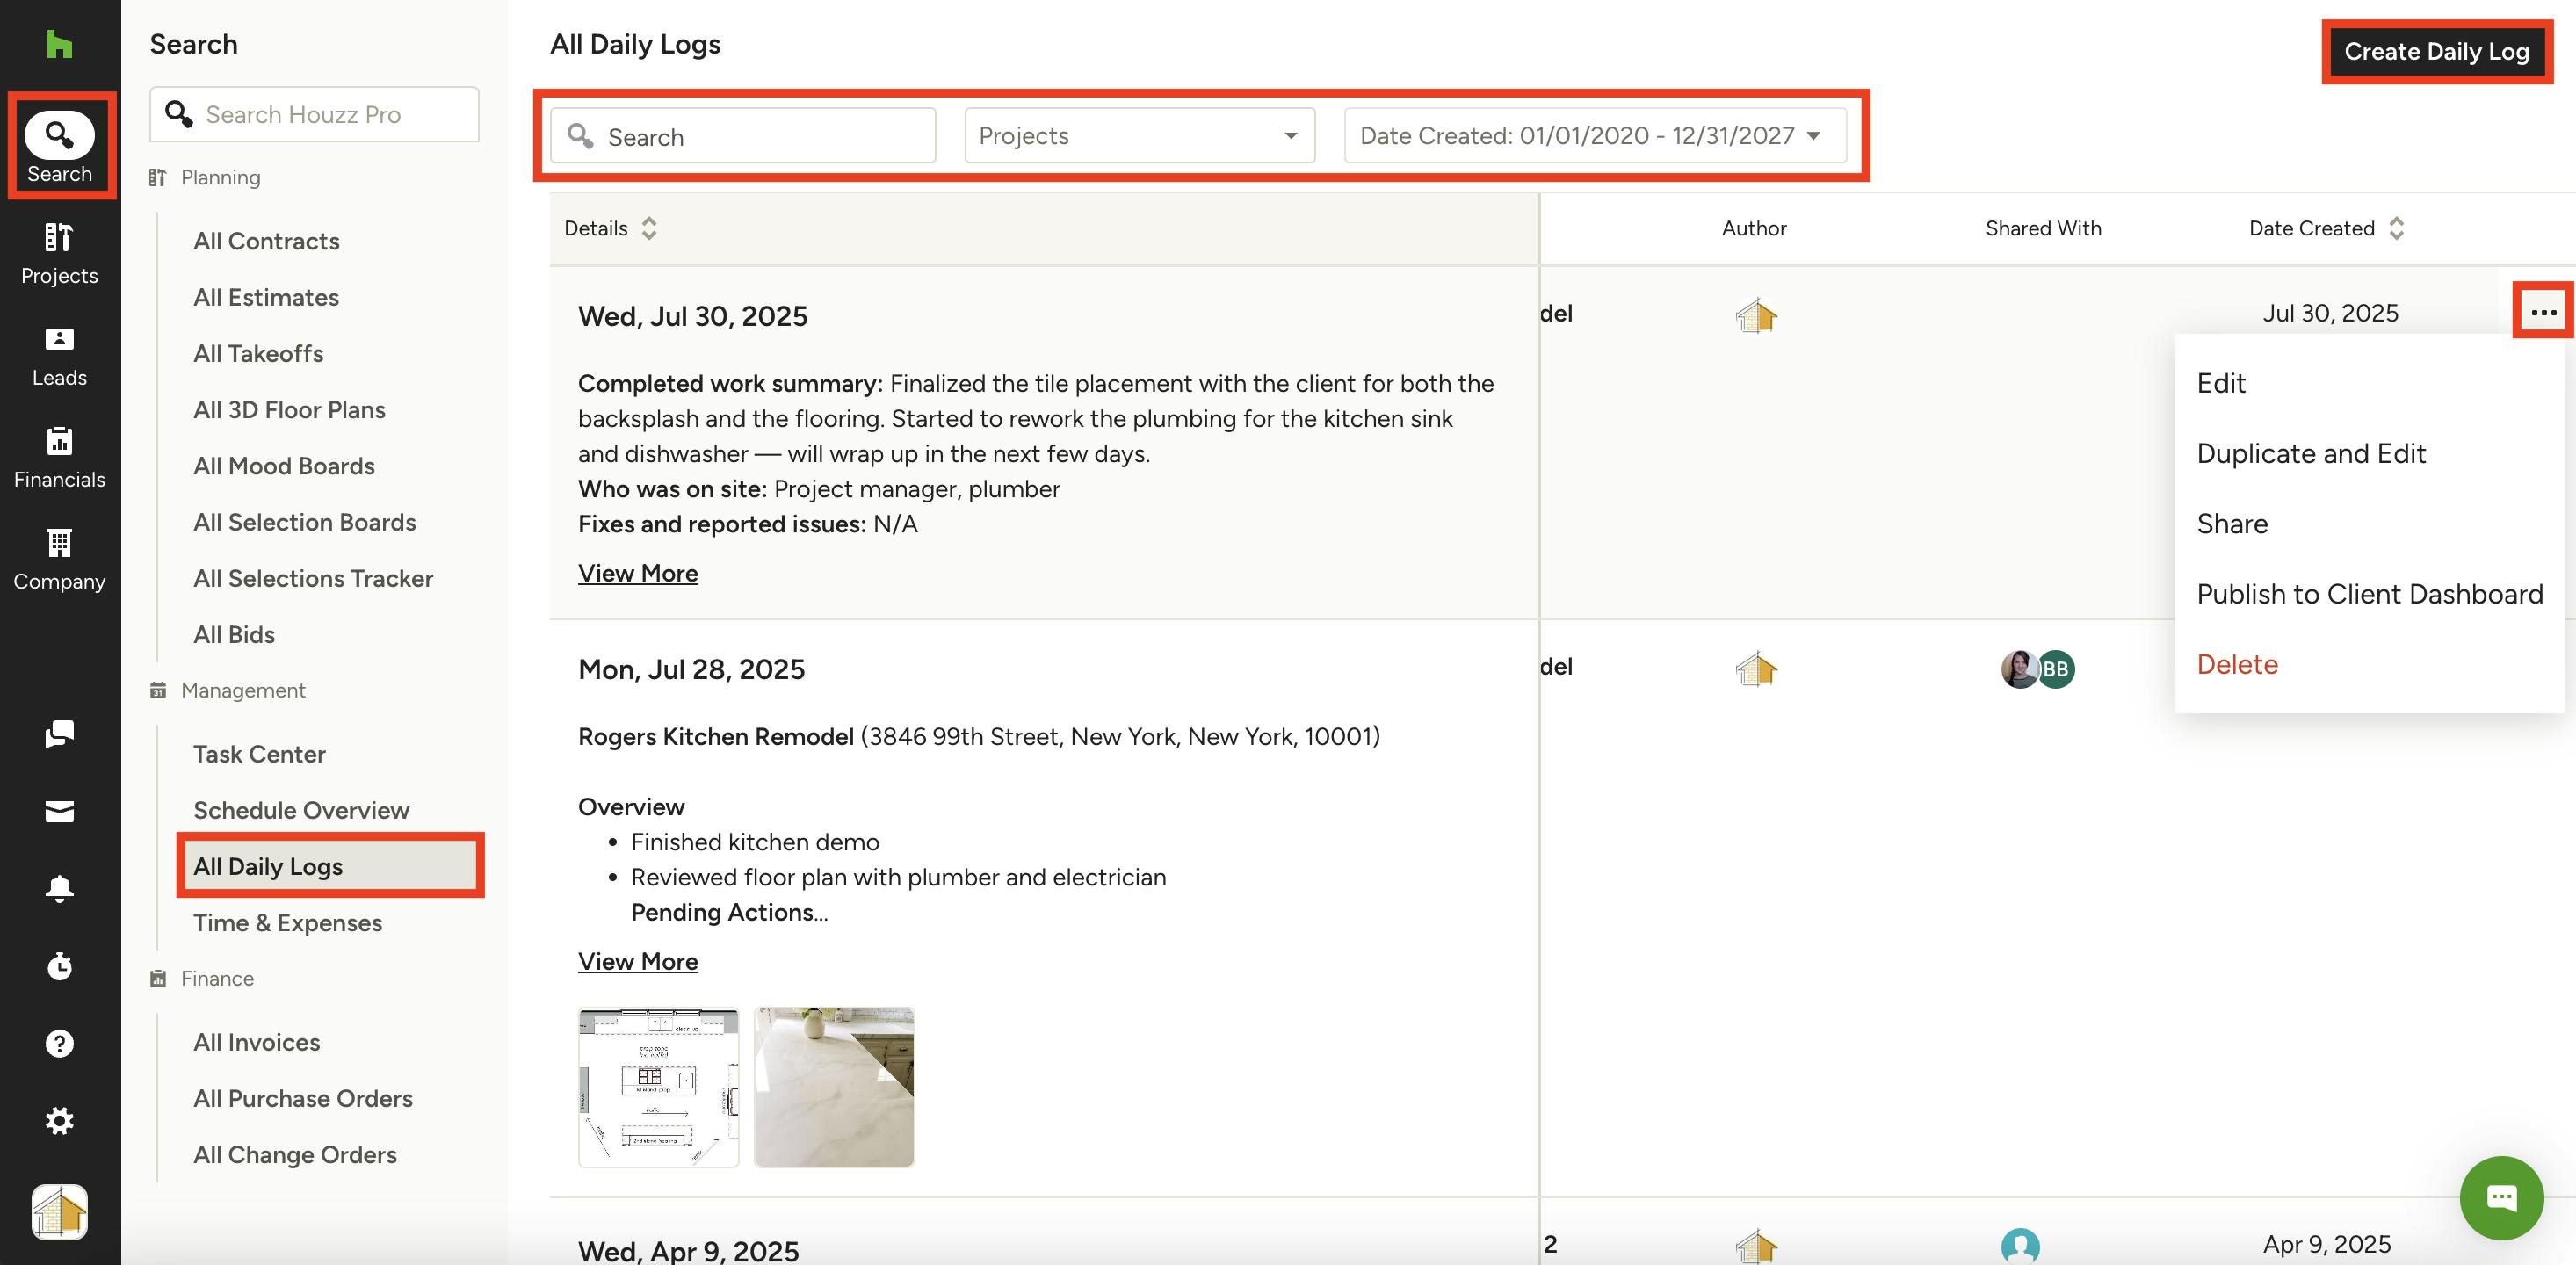The image size is (2576, 1265).
Task: Click View More under Jul 30 log
Action: pos(637,573)
